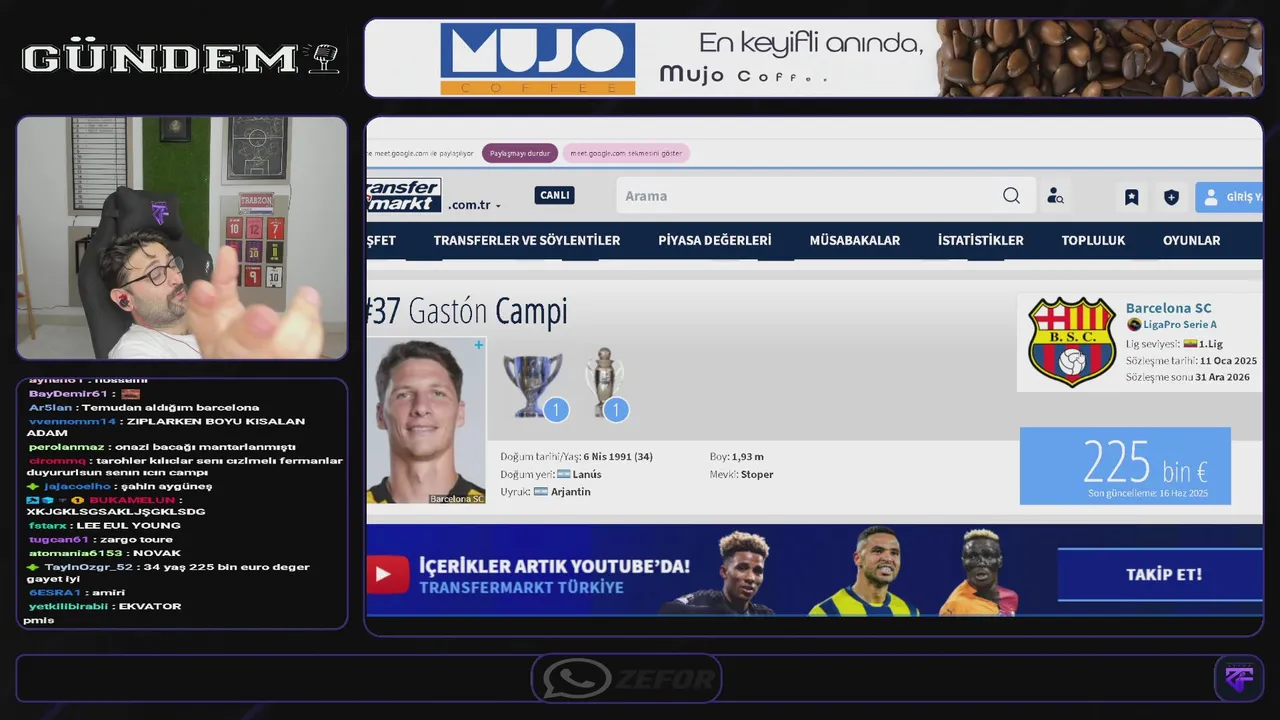
Task: Click the shield plus icon
Action: [x=1171, y=197]
